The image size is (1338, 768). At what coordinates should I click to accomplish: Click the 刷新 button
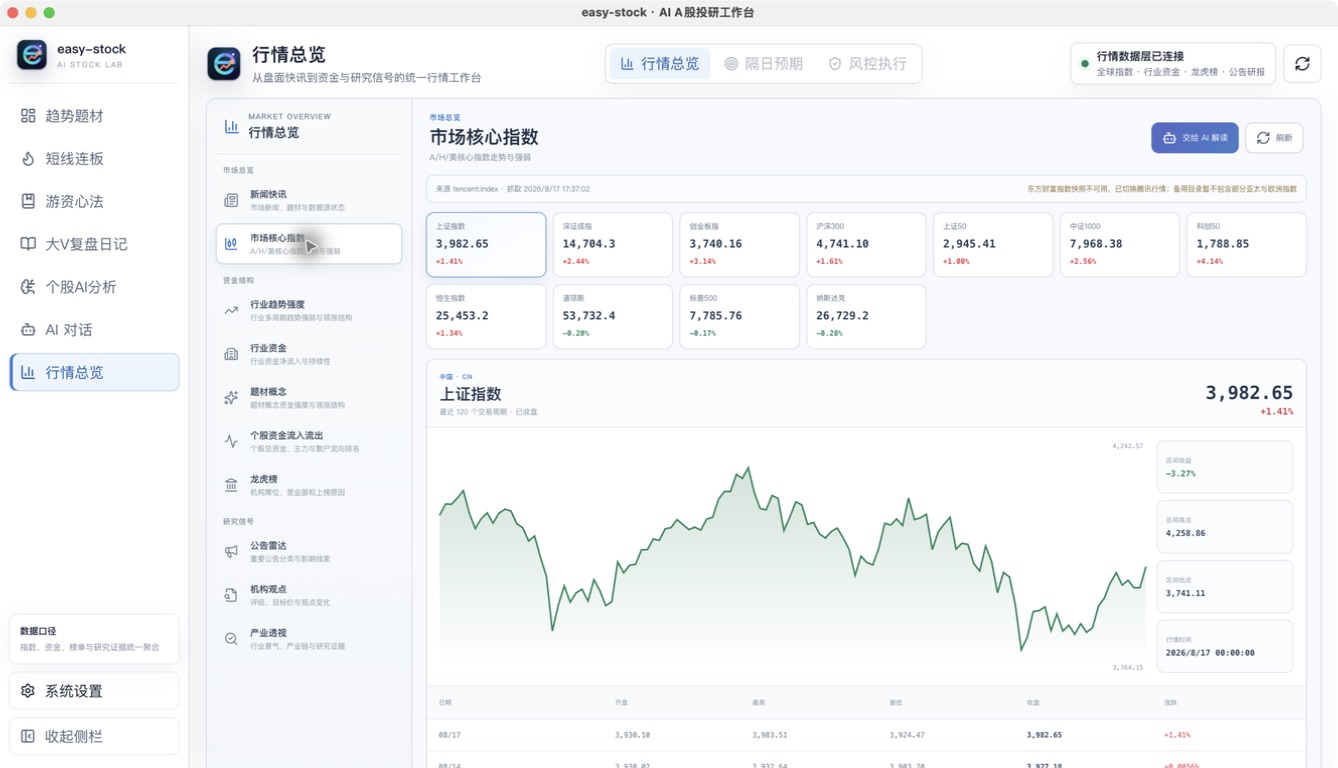(x=1274, y=138)
